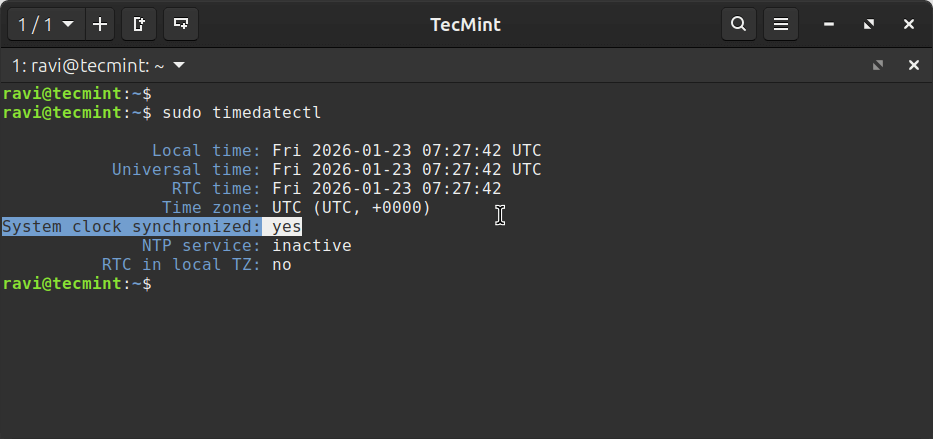The width and height of the screenshot is (933, 439).
Task: Open the ravi@tecmint session dropdown arrow
Action: [x=179, y=65]
